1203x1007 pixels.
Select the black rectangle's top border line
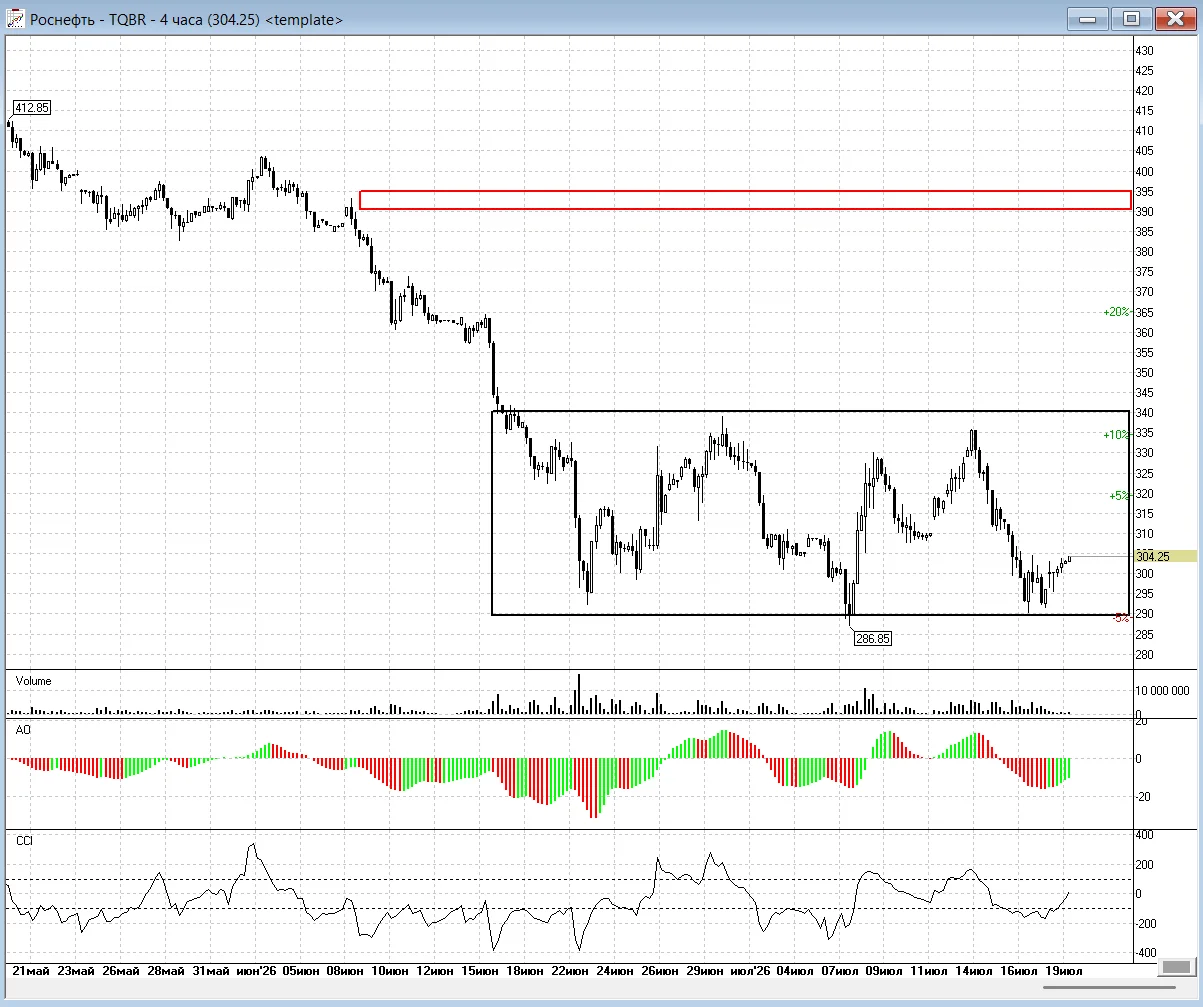(x=811, y=411)
